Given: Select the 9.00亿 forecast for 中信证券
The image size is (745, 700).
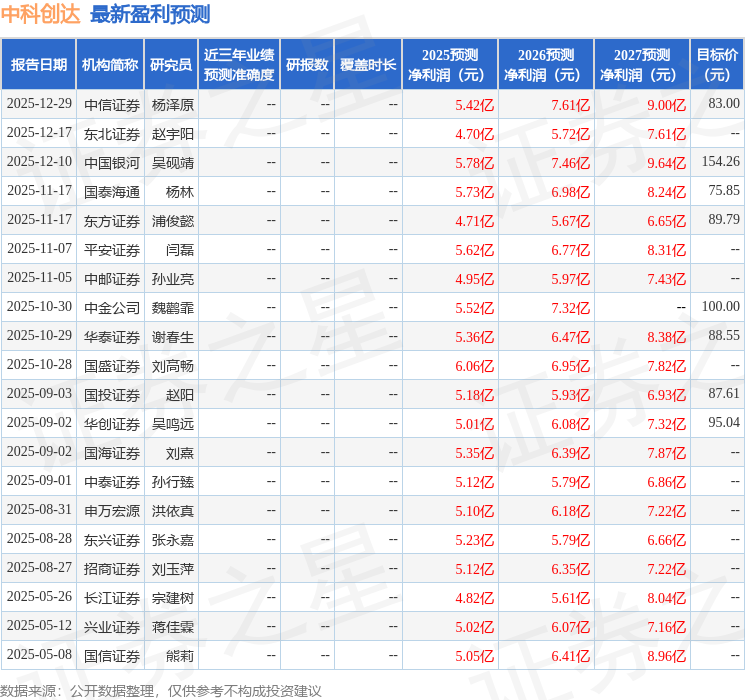Looking at the screenshot, I should 667,105.
